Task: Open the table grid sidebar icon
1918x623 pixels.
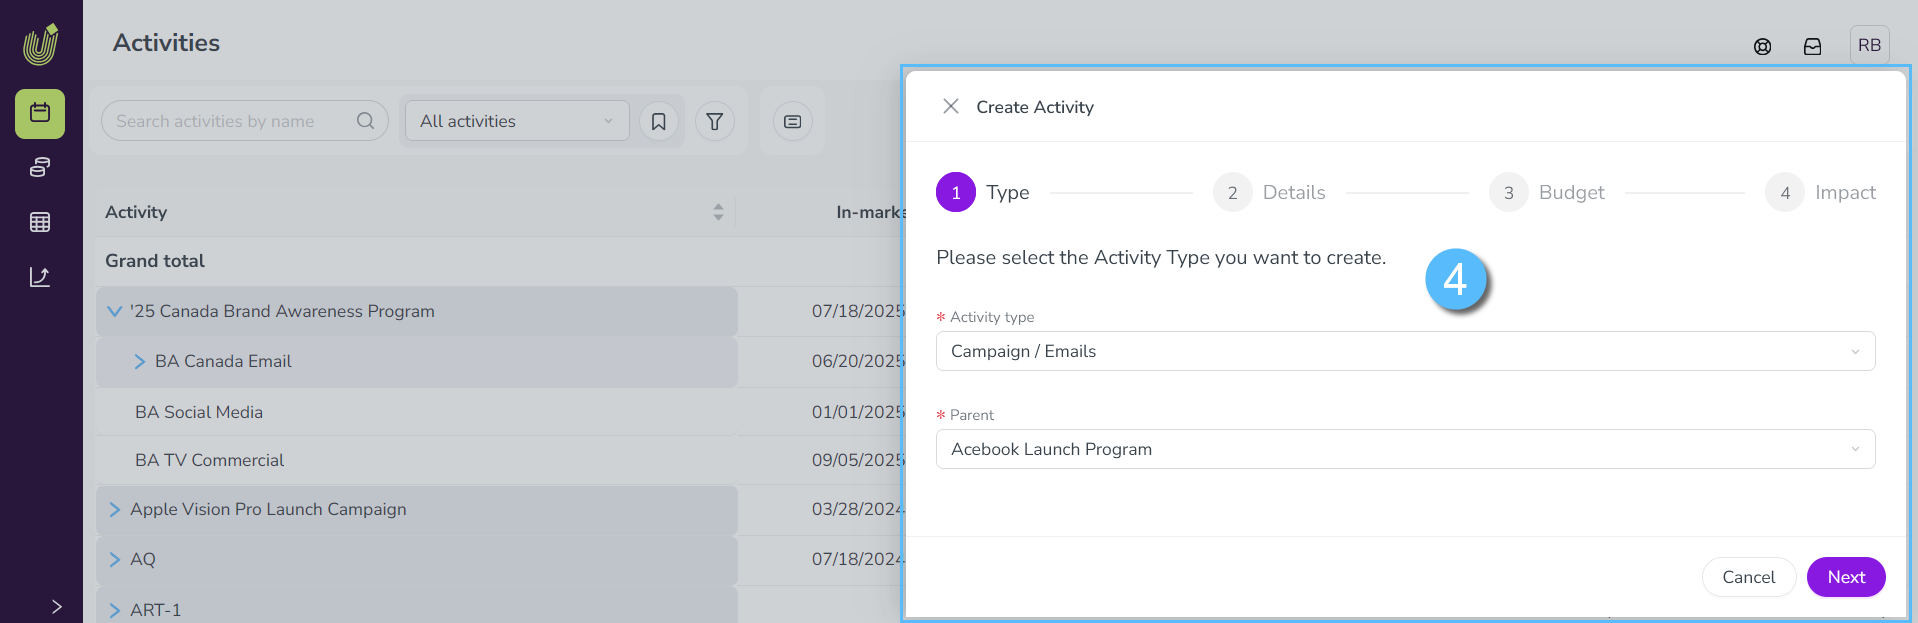Action: [40, 222]
